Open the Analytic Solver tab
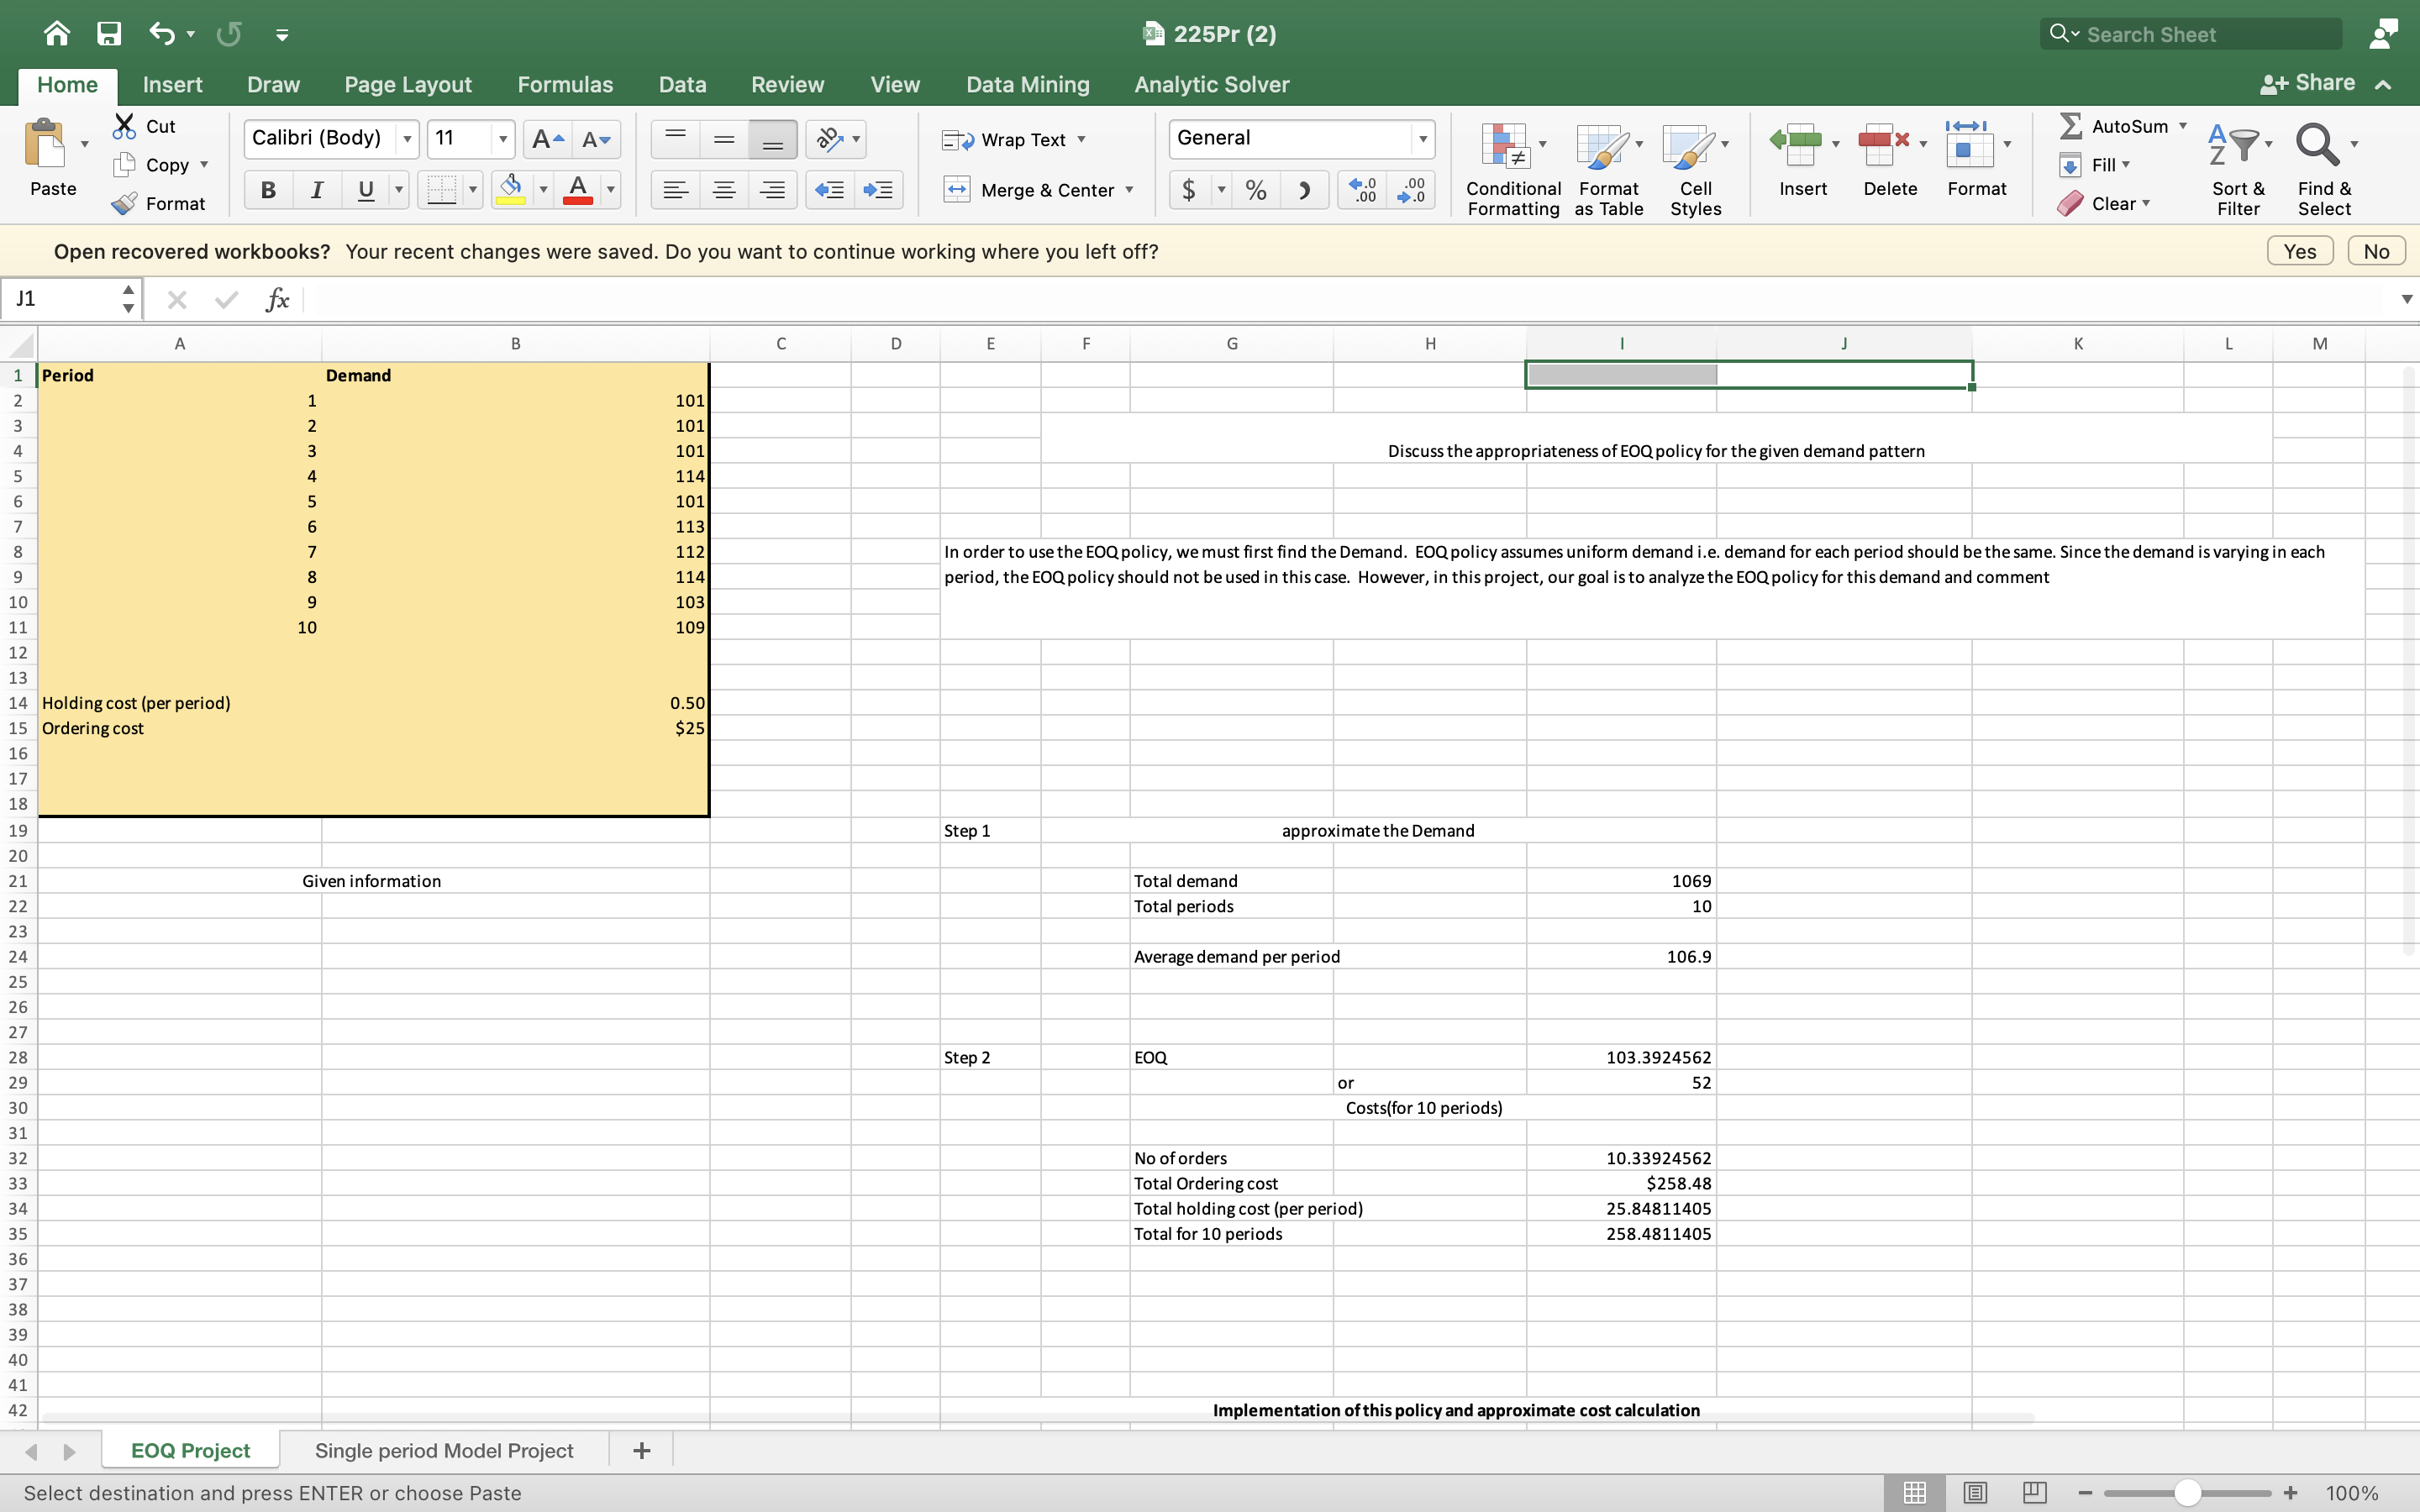The width and height of the screenshot is (2420, 1512). 1210,85
